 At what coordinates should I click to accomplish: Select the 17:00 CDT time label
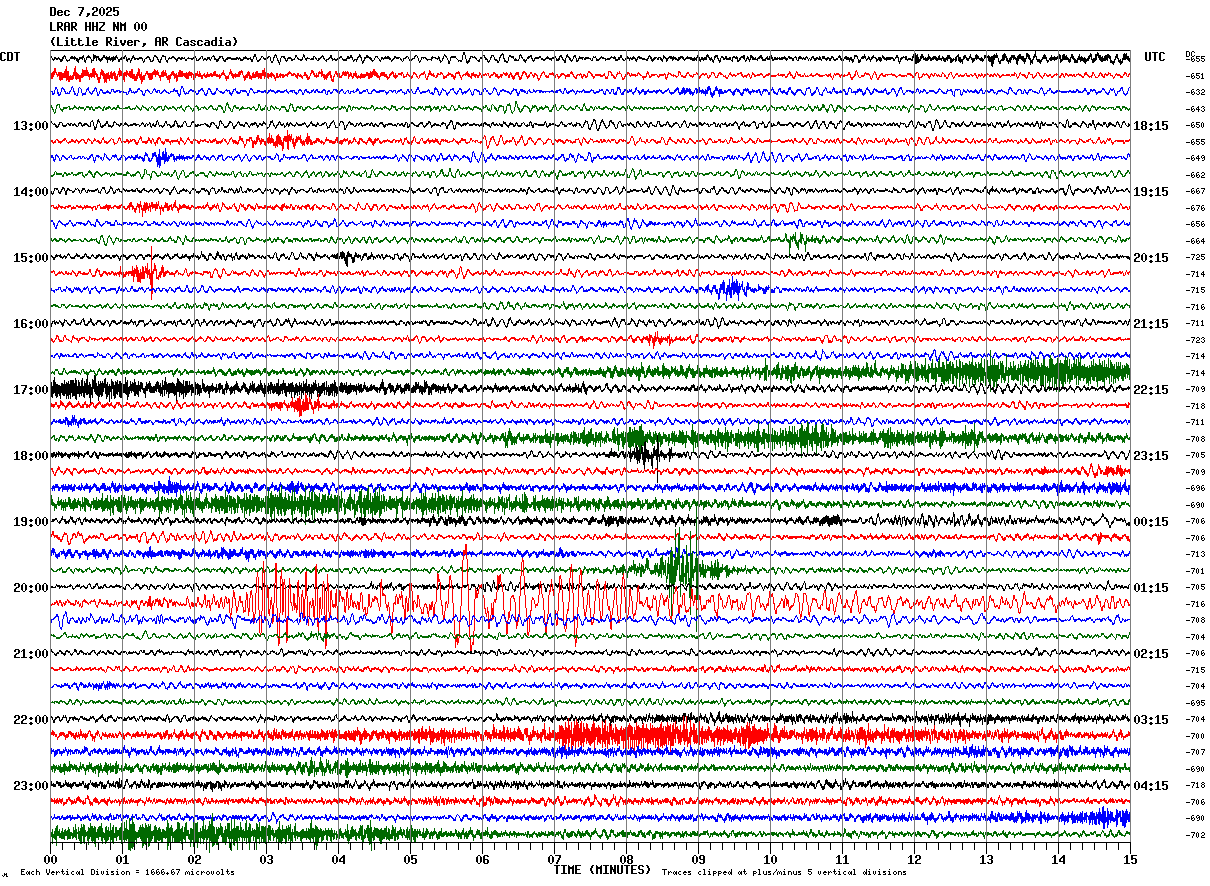(x=31, y=390)
